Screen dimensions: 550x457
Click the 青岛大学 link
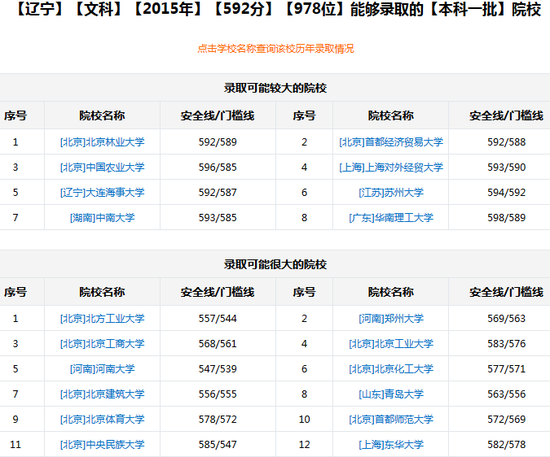391,394
